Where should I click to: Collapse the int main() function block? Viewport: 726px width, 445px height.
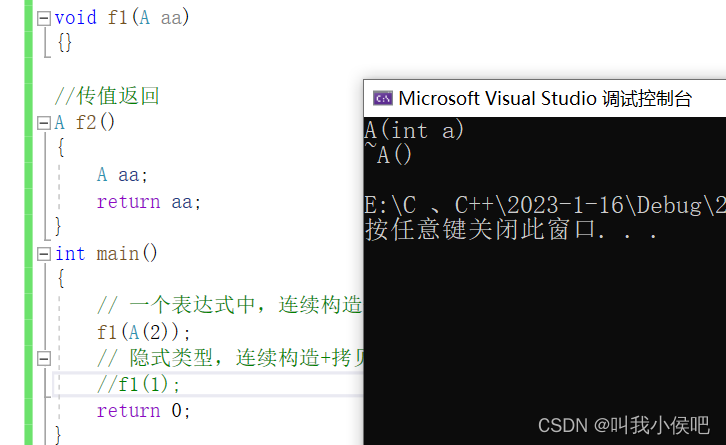tap(43, 254)
